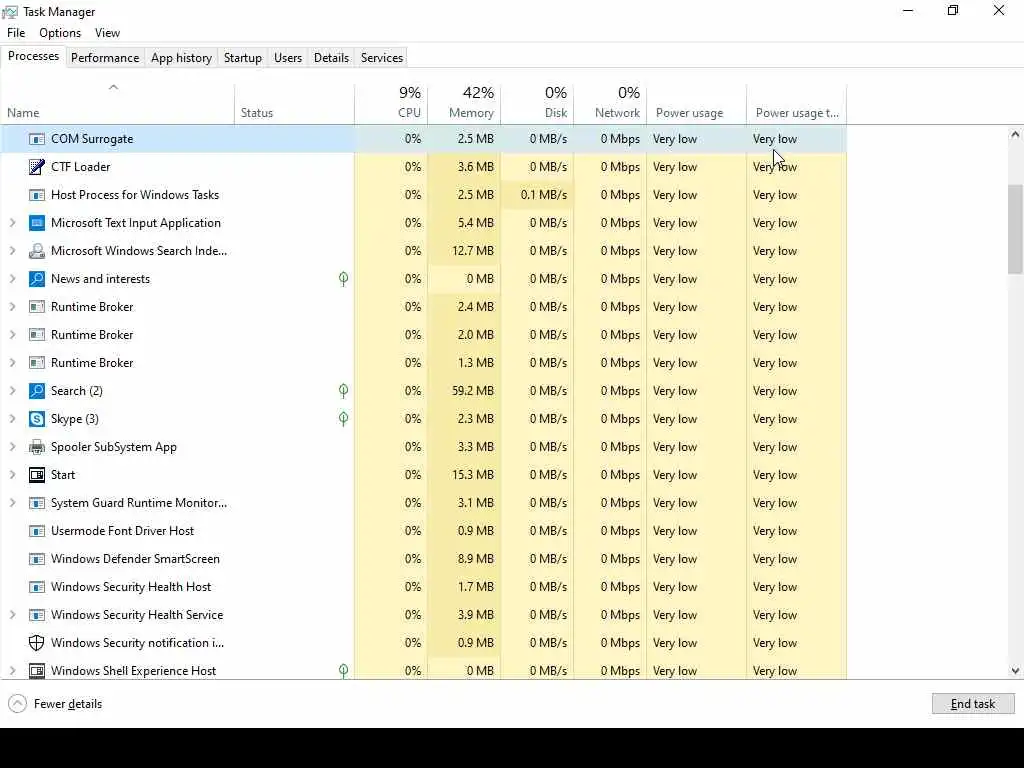This screenshot has width=1024, height=768.
Task: Click the Search (2) magnifier icon
Action: pos(37,391)
